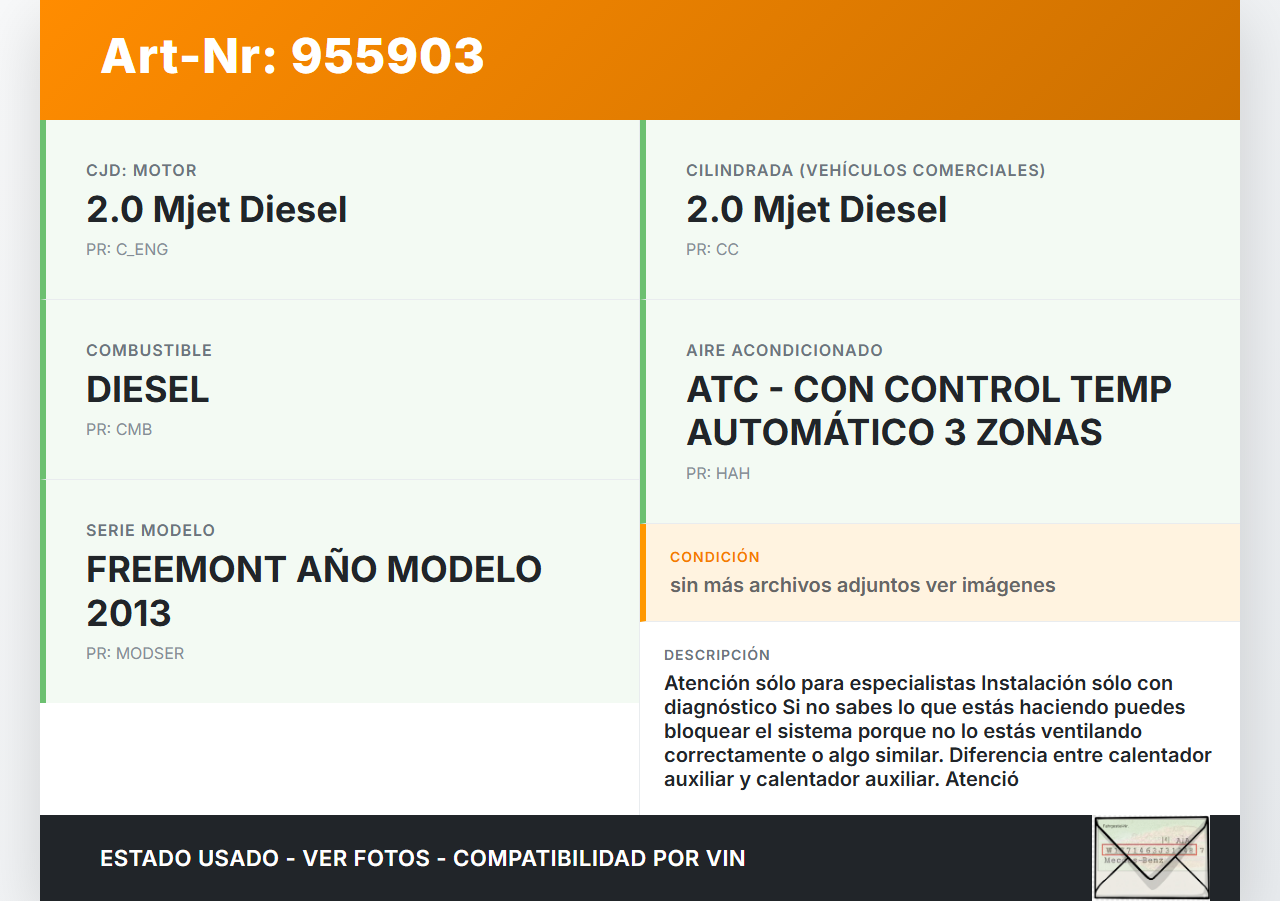Click the Art-Nr: 955903 header title

click(292, 57)
